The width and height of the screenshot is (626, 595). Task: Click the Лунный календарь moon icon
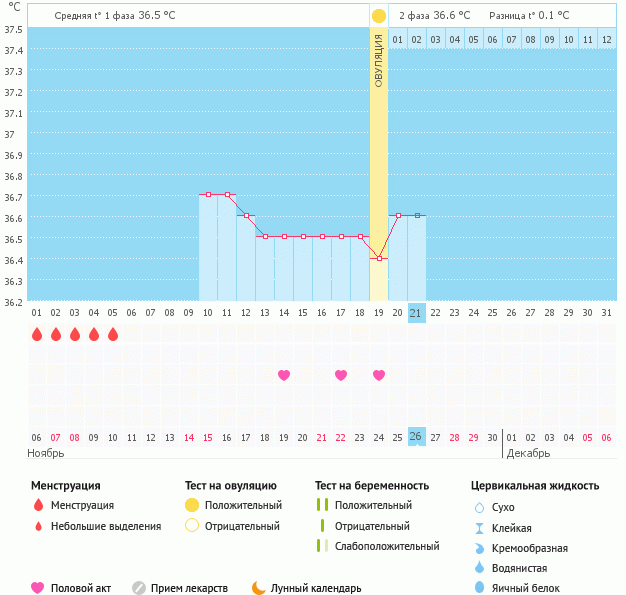point(259,588)
